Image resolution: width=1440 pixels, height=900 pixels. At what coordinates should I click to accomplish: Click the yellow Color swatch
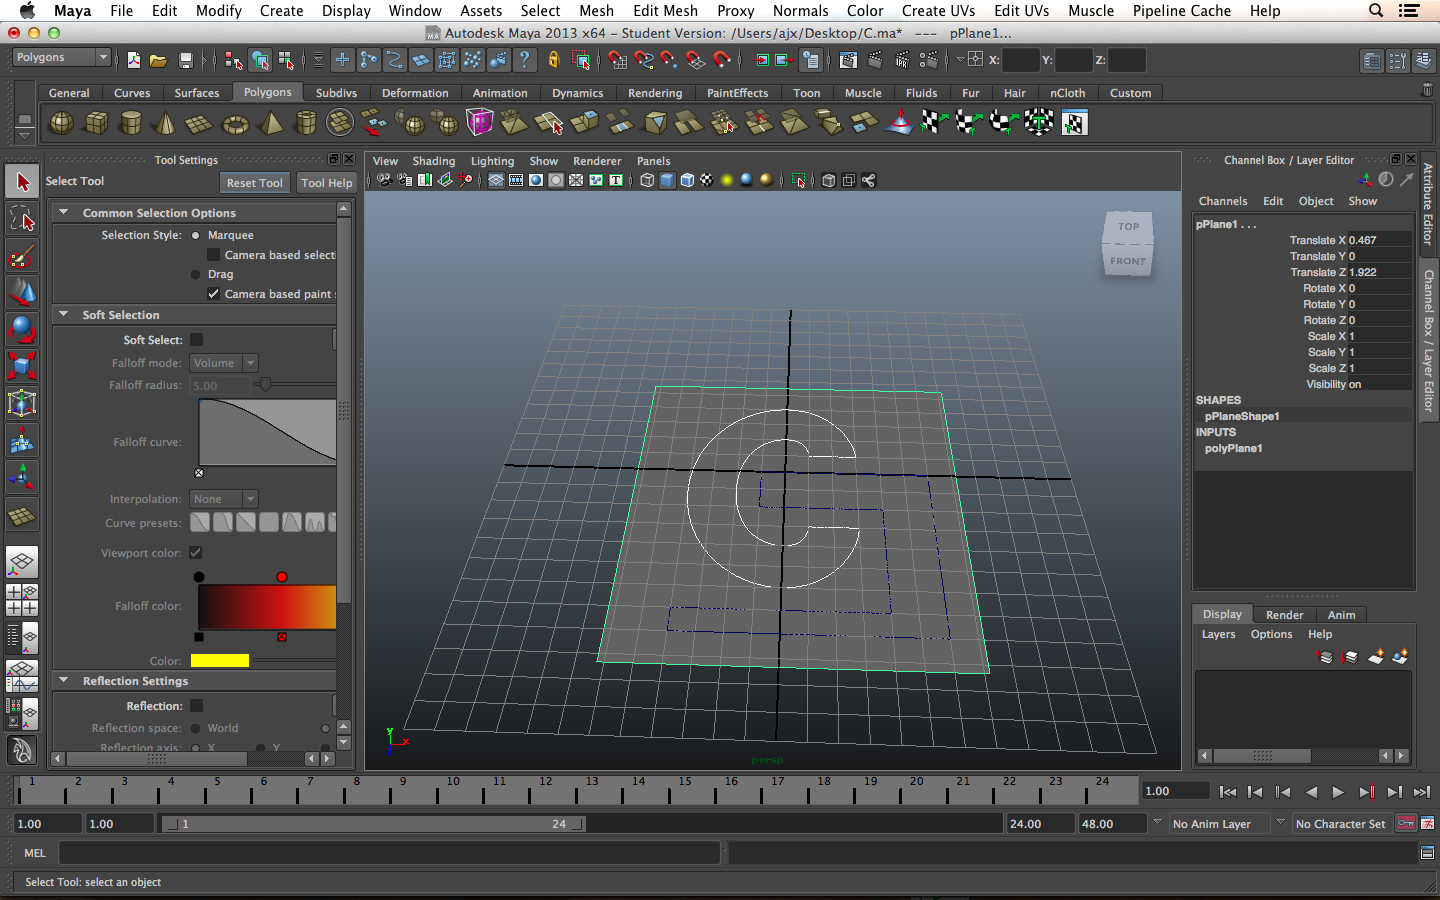tap(219, 661)
